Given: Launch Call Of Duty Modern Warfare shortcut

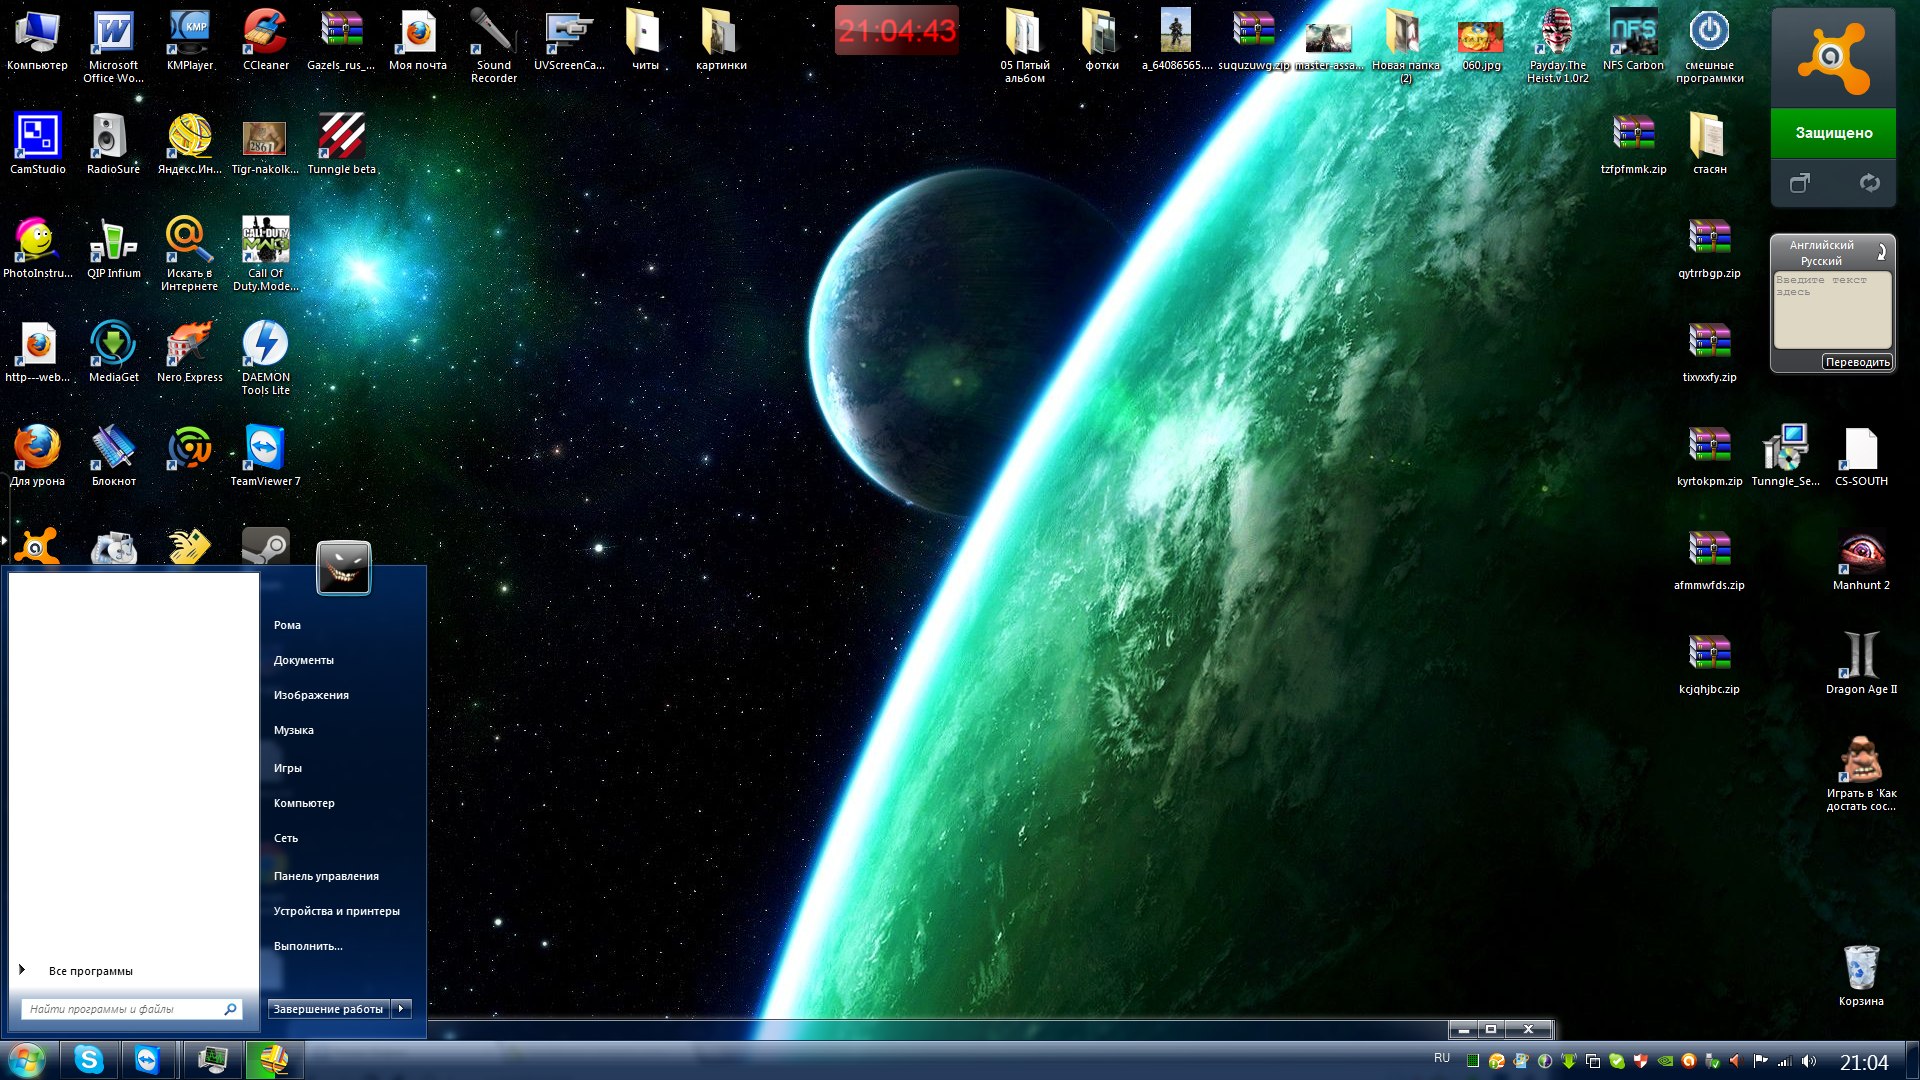Looking at the screenshot, I should tap(265, 254).
